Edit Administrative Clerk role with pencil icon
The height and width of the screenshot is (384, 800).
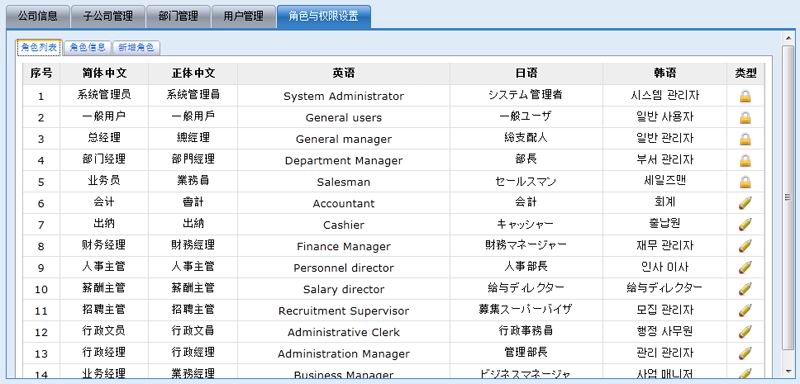(x=745, y=331)
